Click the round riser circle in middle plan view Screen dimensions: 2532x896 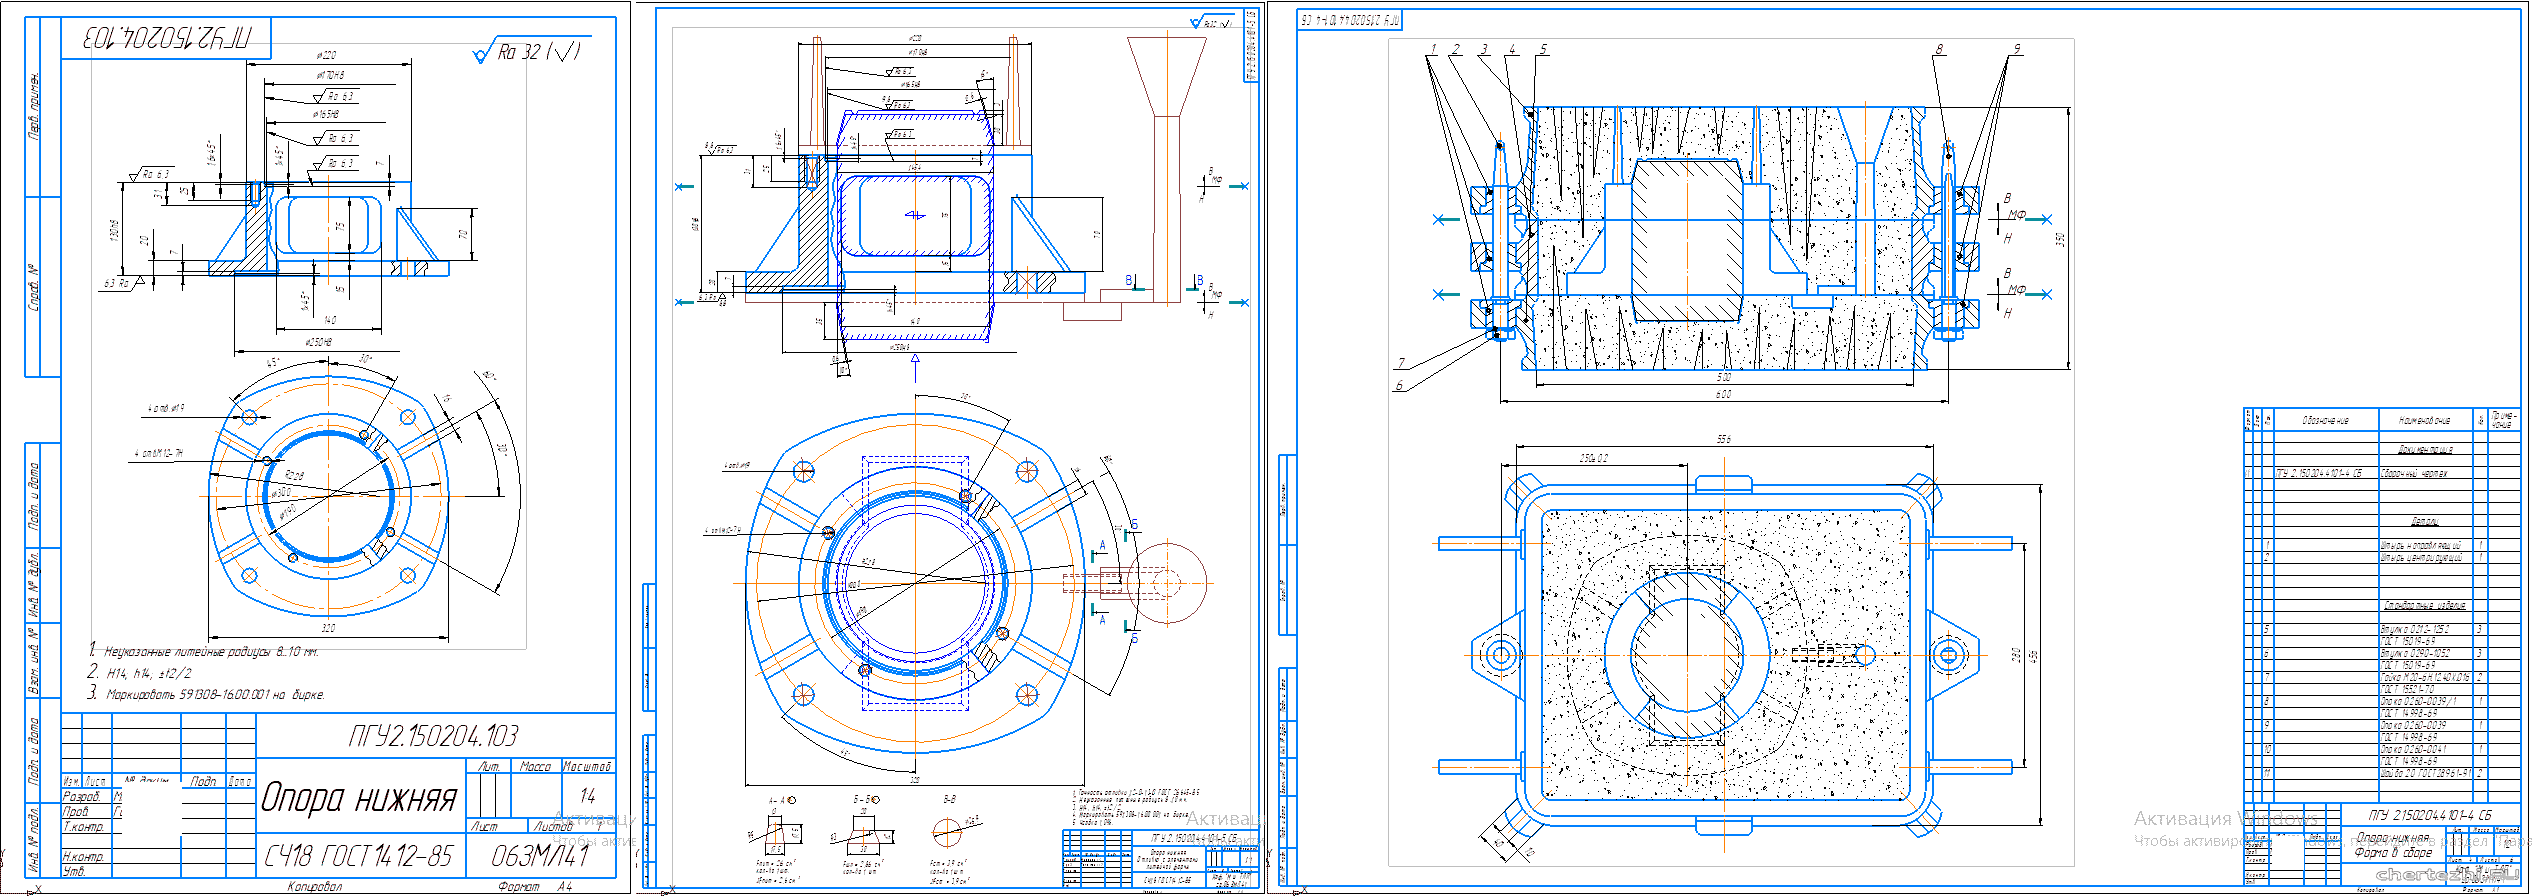(x=1167, y=583)
